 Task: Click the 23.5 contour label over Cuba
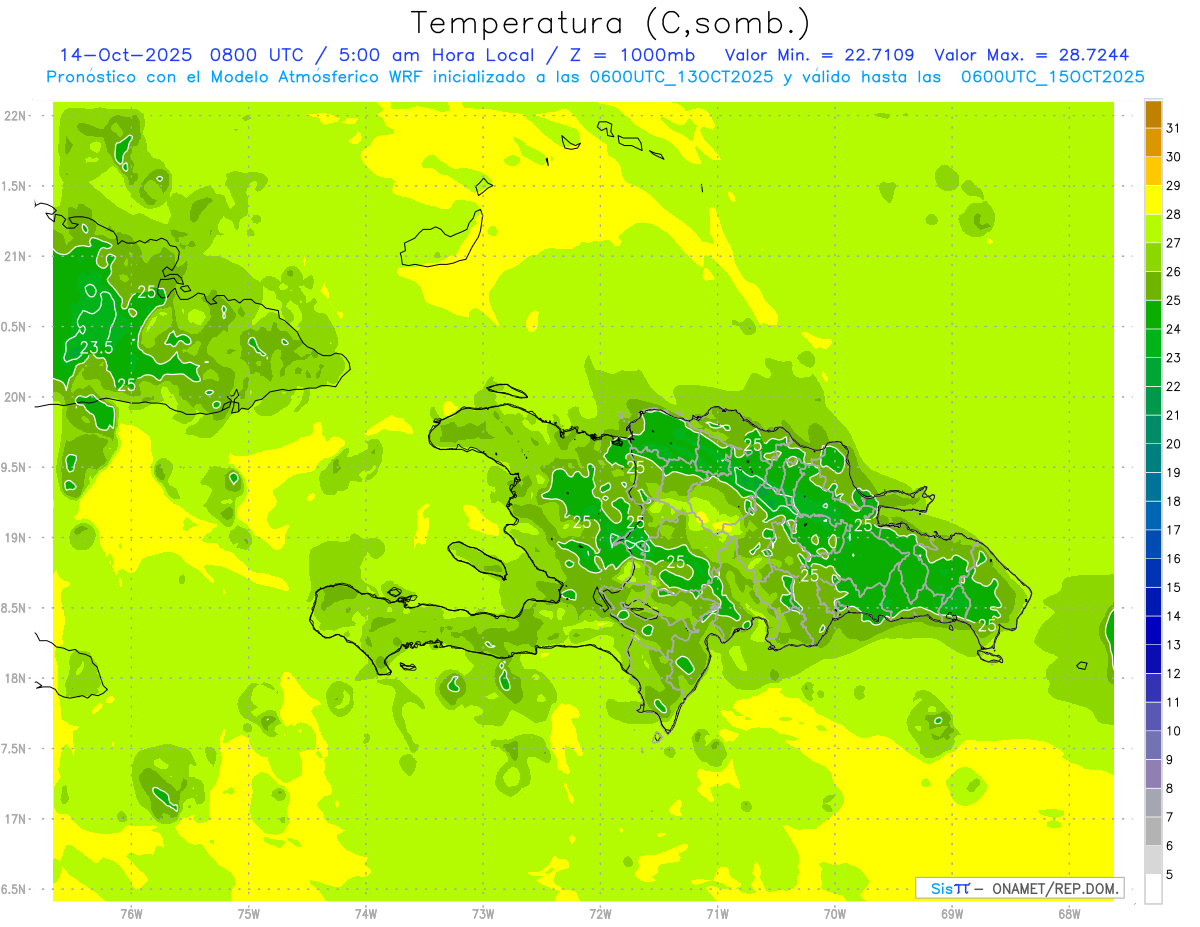click(96, 348)
